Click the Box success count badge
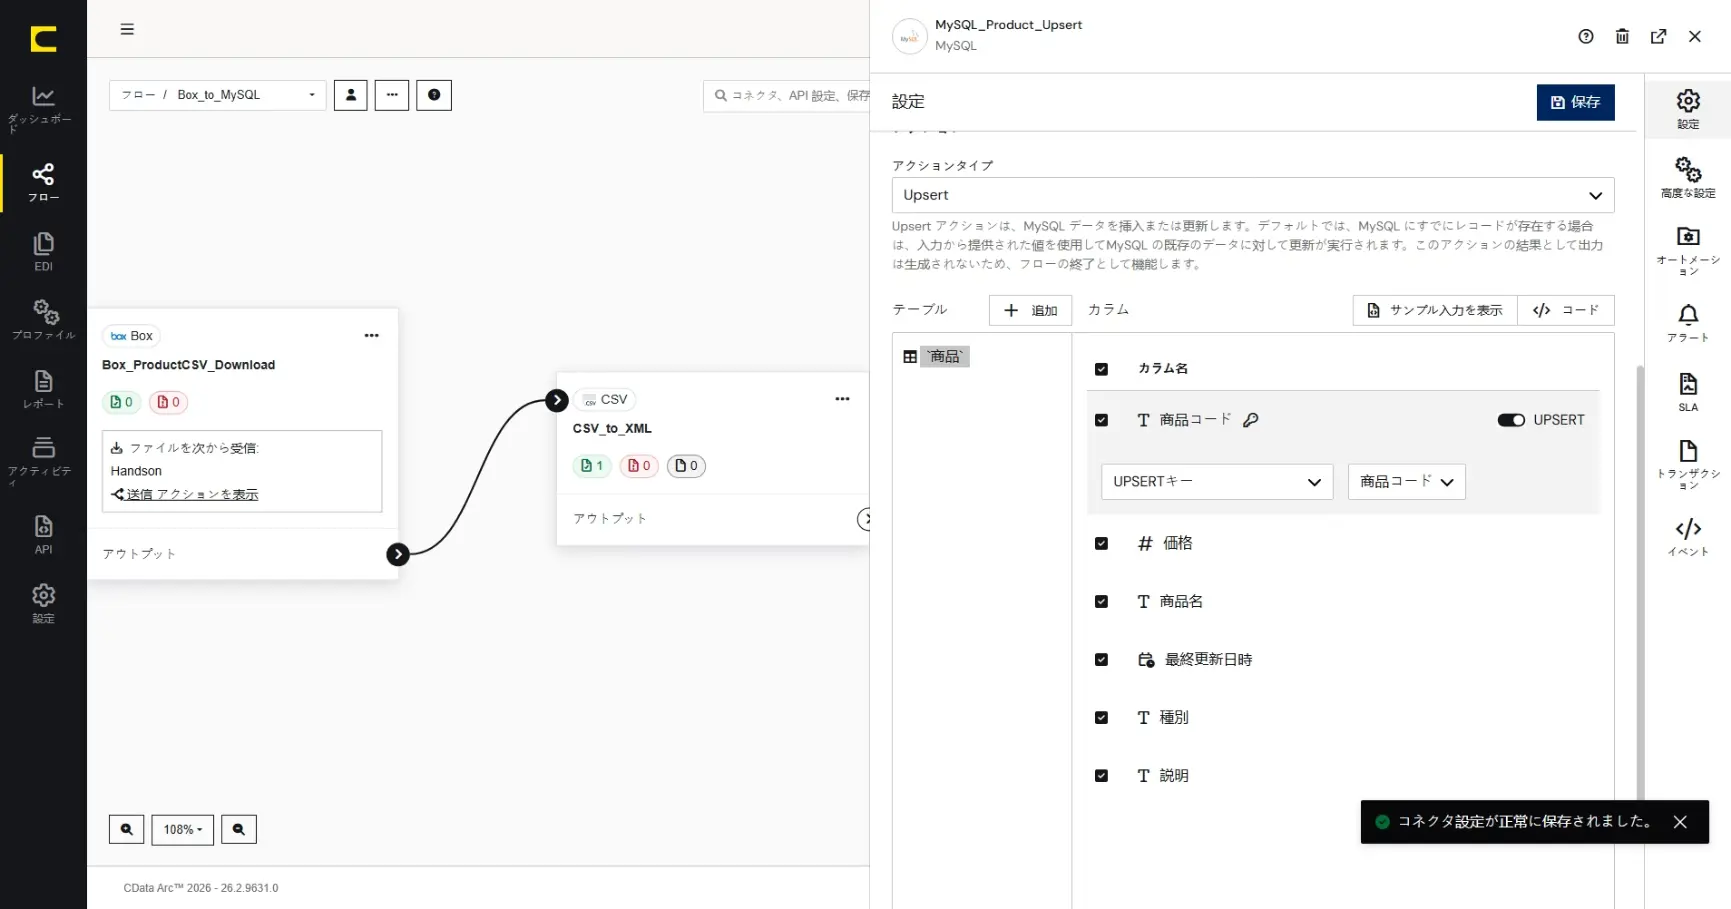 pos(121,402)
